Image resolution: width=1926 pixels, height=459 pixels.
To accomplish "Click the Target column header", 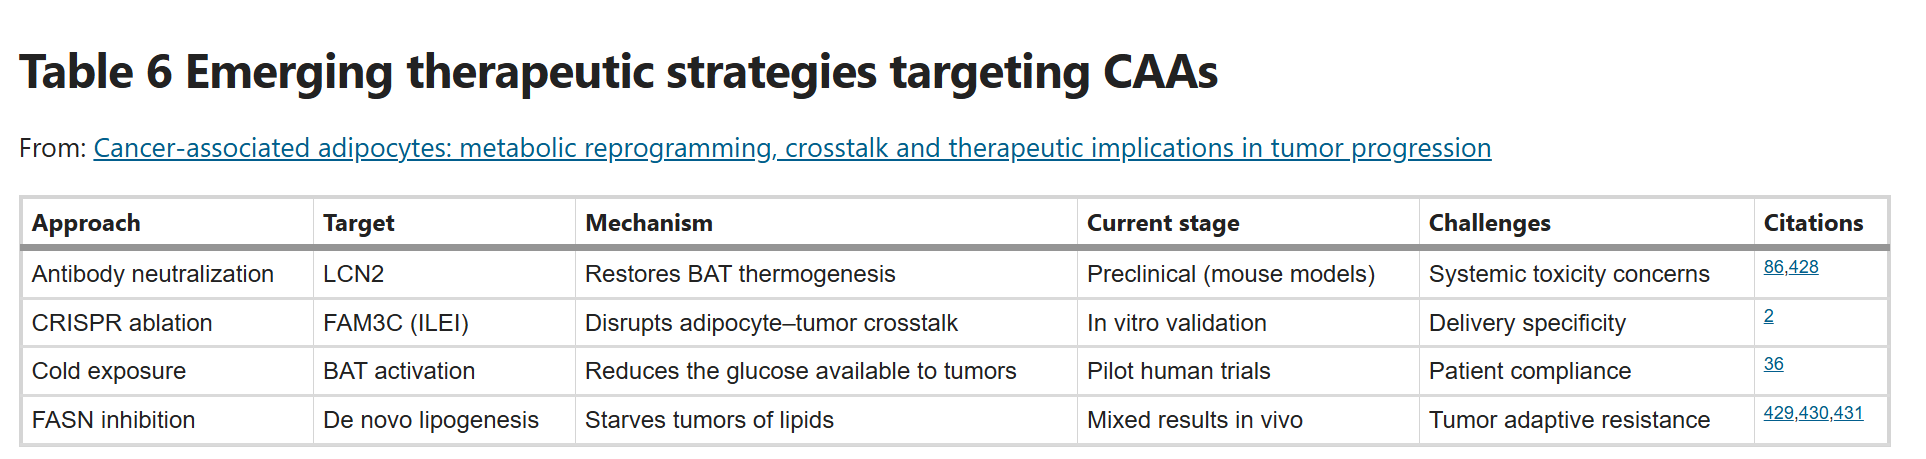I will pos(359,223).
